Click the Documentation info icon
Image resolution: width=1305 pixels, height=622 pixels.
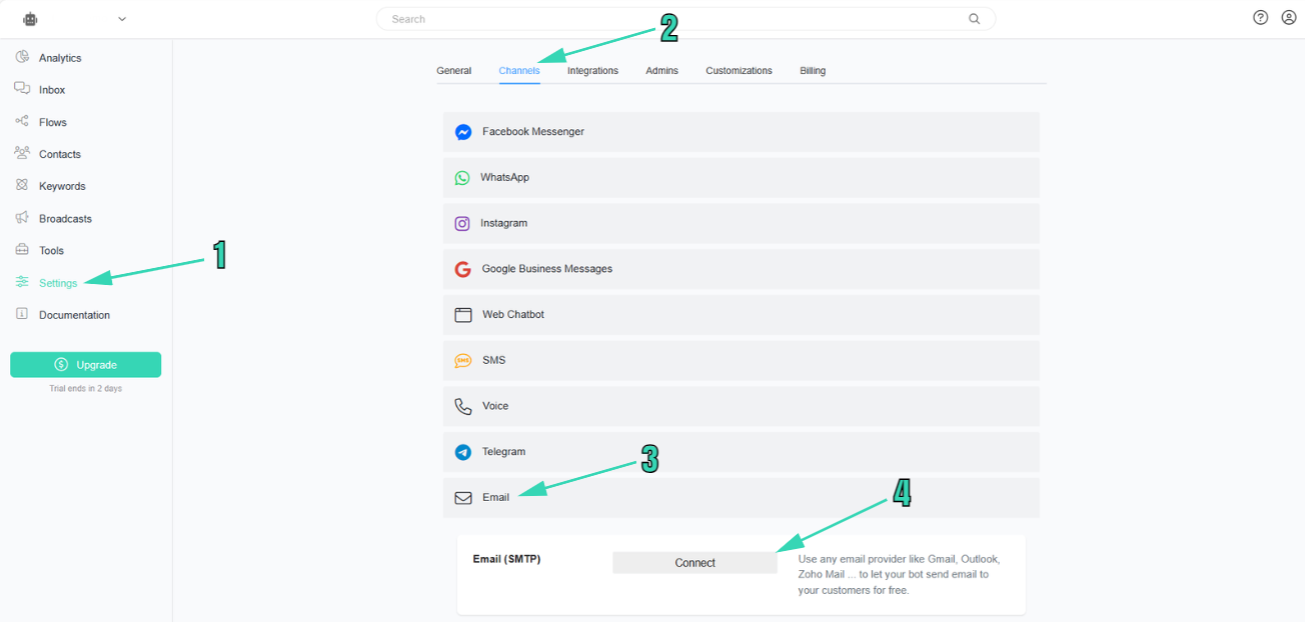coord(22,314)
